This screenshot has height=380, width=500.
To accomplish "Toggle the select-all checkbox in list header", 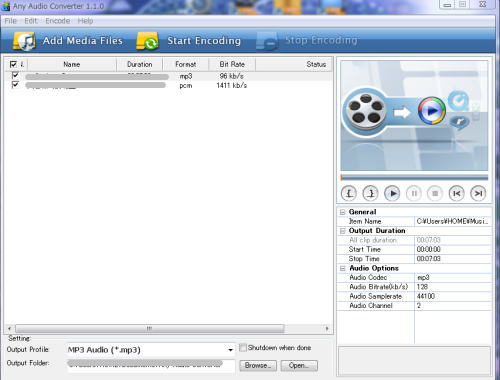I will point(13,64).
